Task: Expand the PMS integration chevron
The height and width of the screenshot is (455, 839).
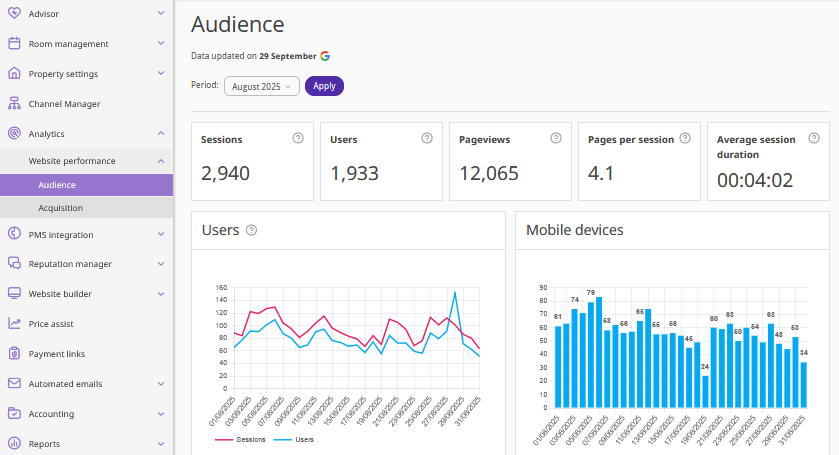Action: pyautogui.click(x=161, y=234)
